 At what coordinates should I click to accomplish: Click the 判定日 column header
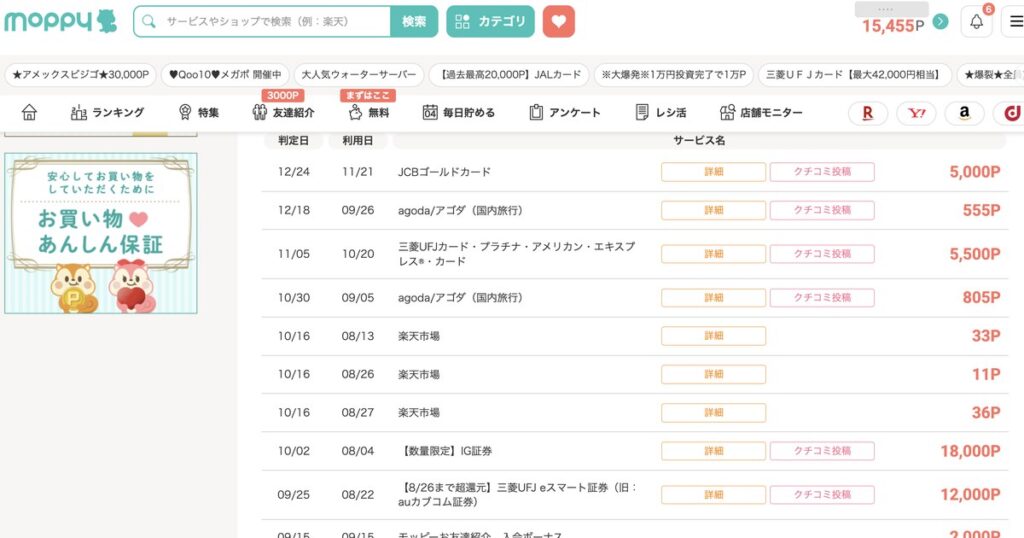pyautogui.click(x=293, y=140)
